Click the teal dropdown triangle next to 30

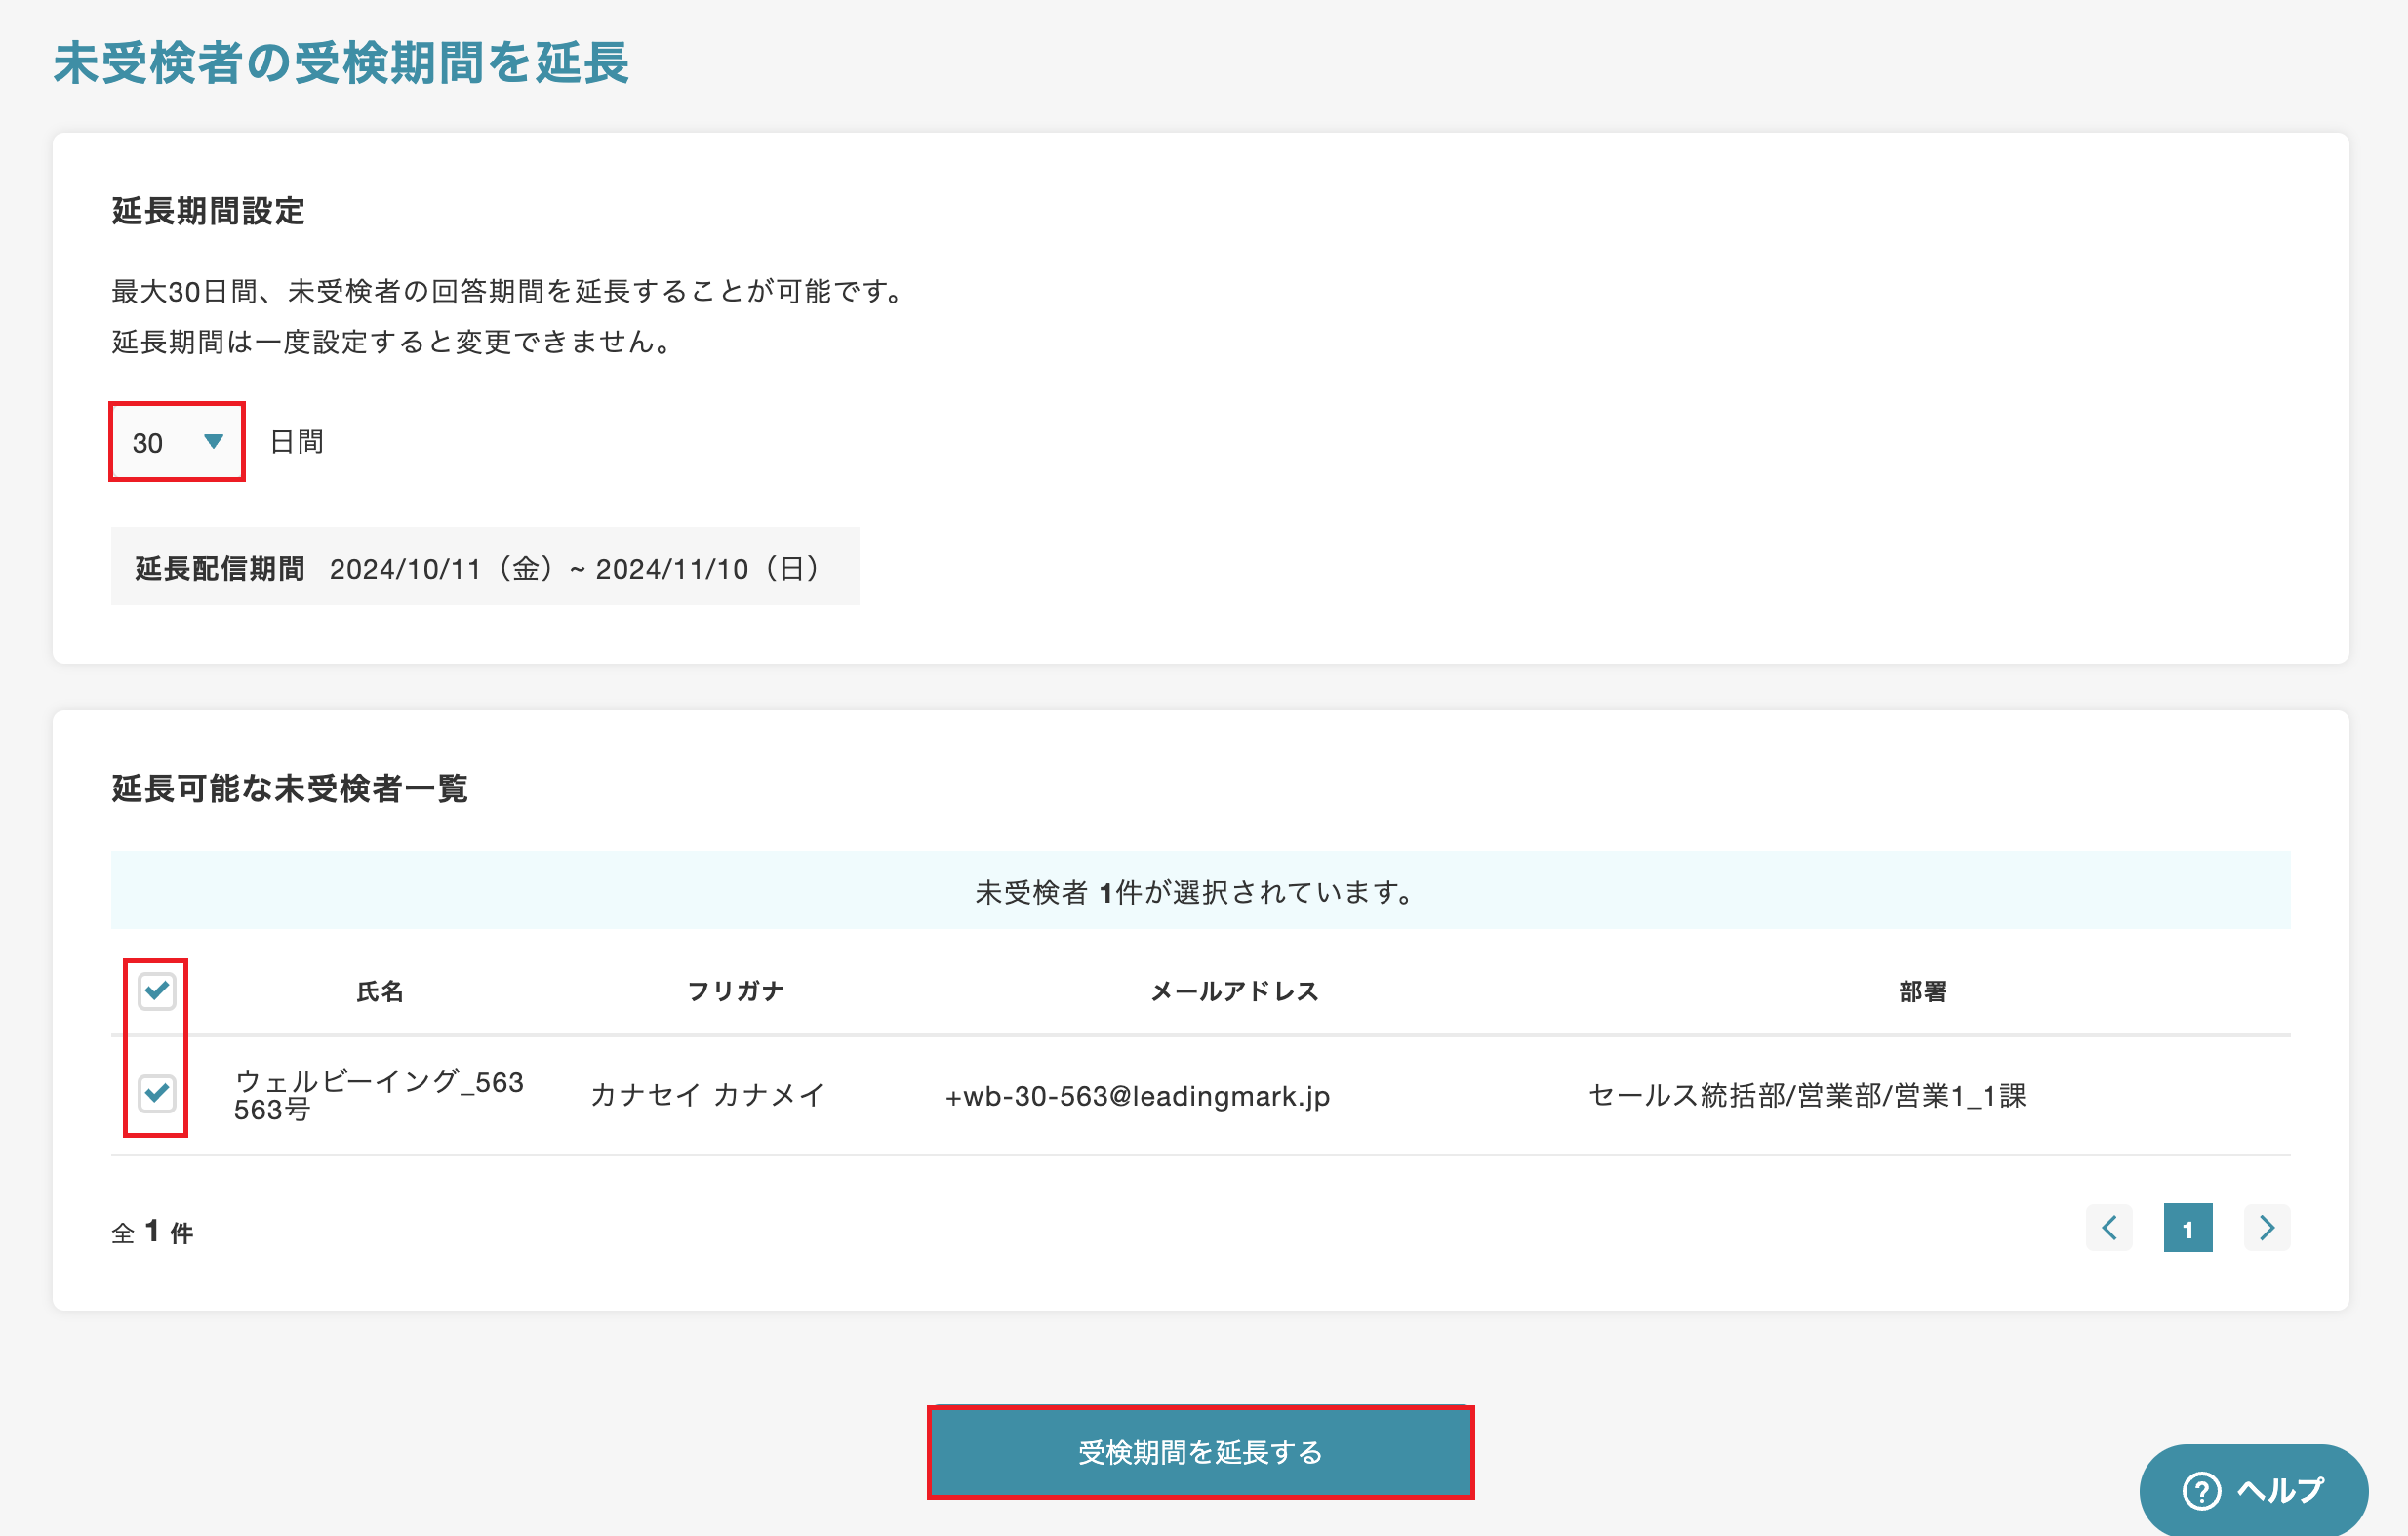coord(213,441)
